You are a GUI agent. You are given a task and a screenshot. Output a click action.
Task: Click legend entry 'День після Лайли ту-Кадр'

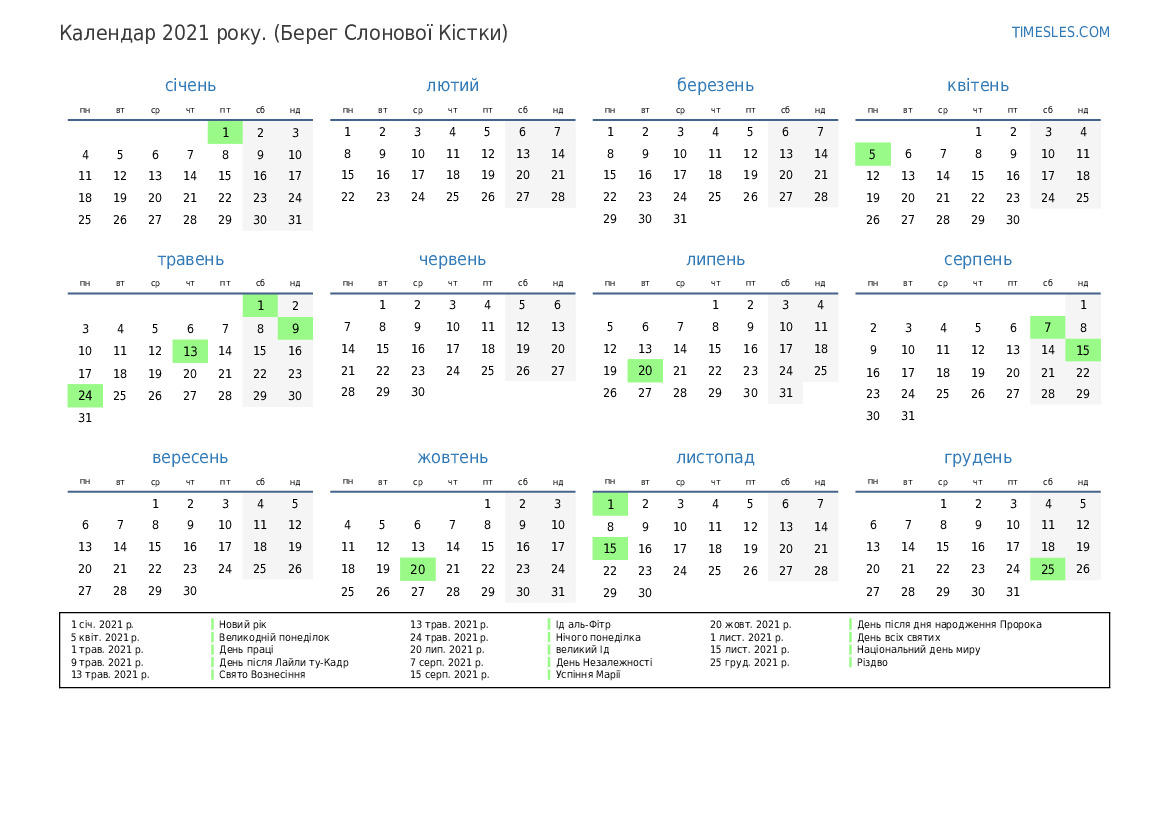coord(283,662)
